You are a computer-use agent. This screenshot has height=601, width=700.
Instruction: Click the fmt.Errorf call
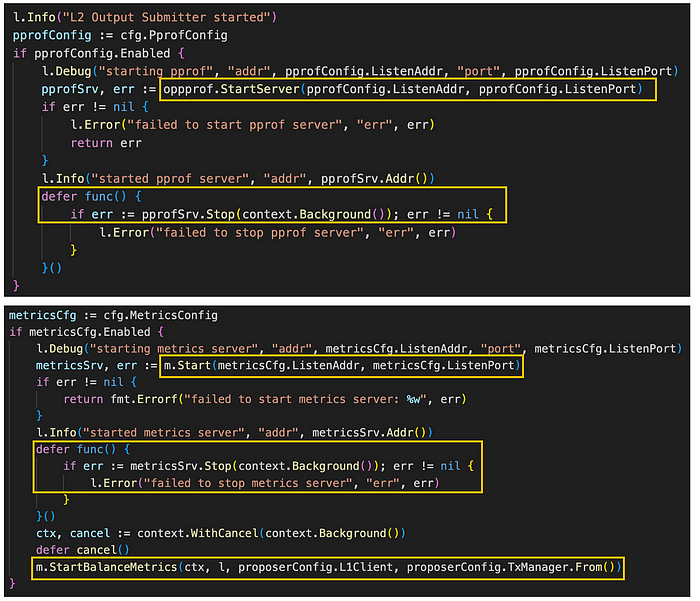tap(288, 399)
